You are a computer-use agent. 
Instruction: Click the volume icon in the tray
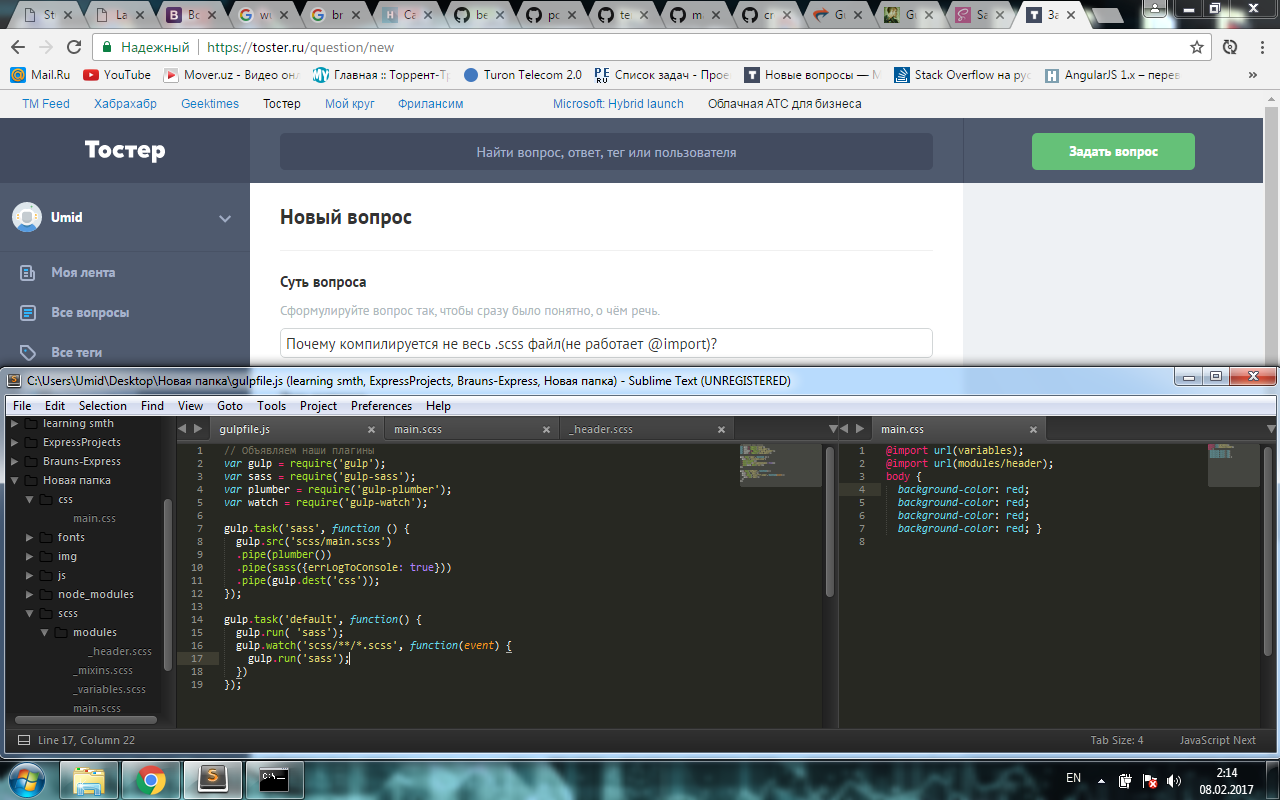pos(1174,780)
